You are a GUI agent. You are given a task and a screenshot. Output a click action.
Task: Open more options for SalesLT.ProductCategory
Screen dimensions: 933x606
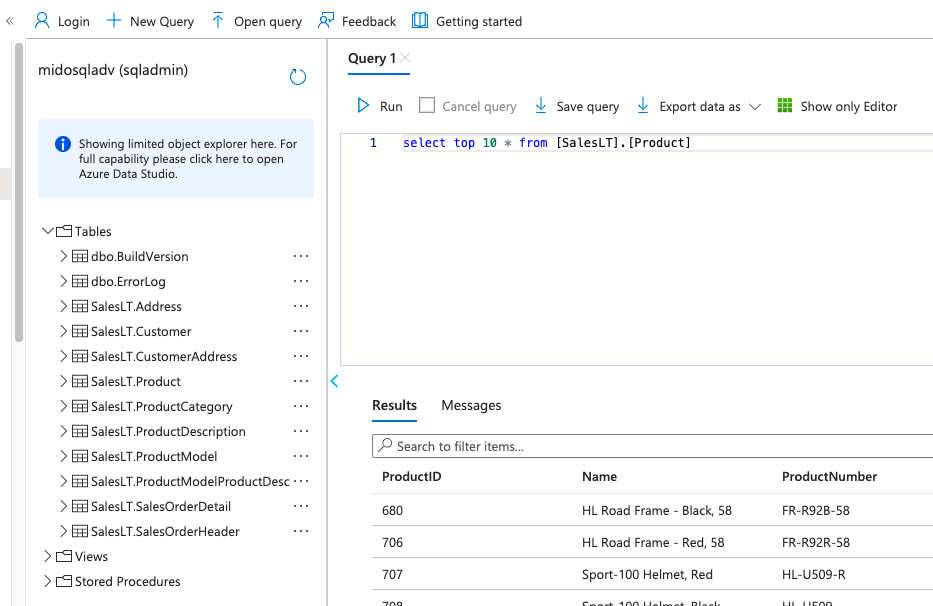pyautogui.click(x=301, y=407)
